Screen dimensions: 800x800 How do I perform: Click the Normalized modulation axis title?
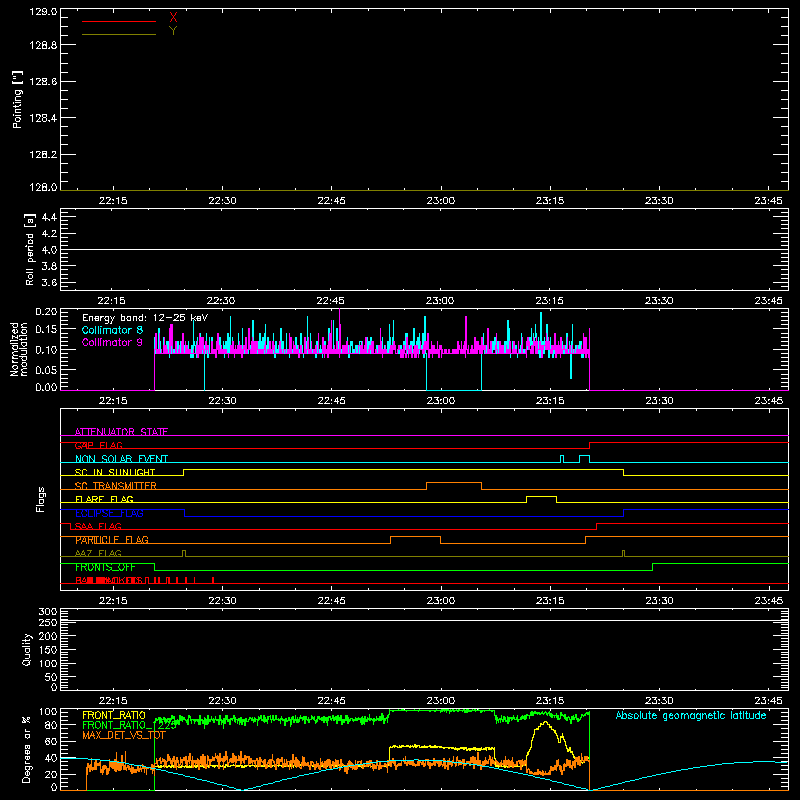click(x=19, y=349)
